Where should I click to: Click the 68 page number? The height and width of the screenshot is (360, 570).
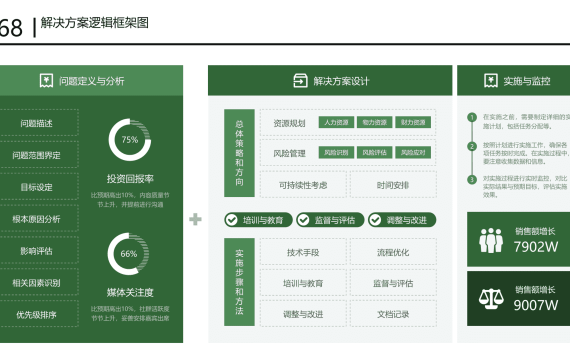pyautogui.click(x=11, y=28)
